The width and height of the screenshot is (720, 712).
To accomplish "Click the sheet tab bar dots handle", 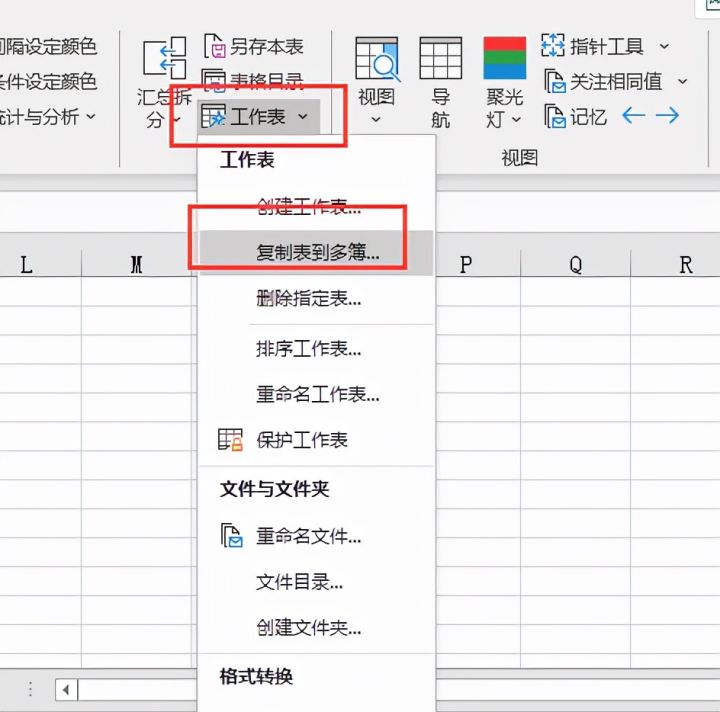I will pyautogui.click(x=30, y=690).
